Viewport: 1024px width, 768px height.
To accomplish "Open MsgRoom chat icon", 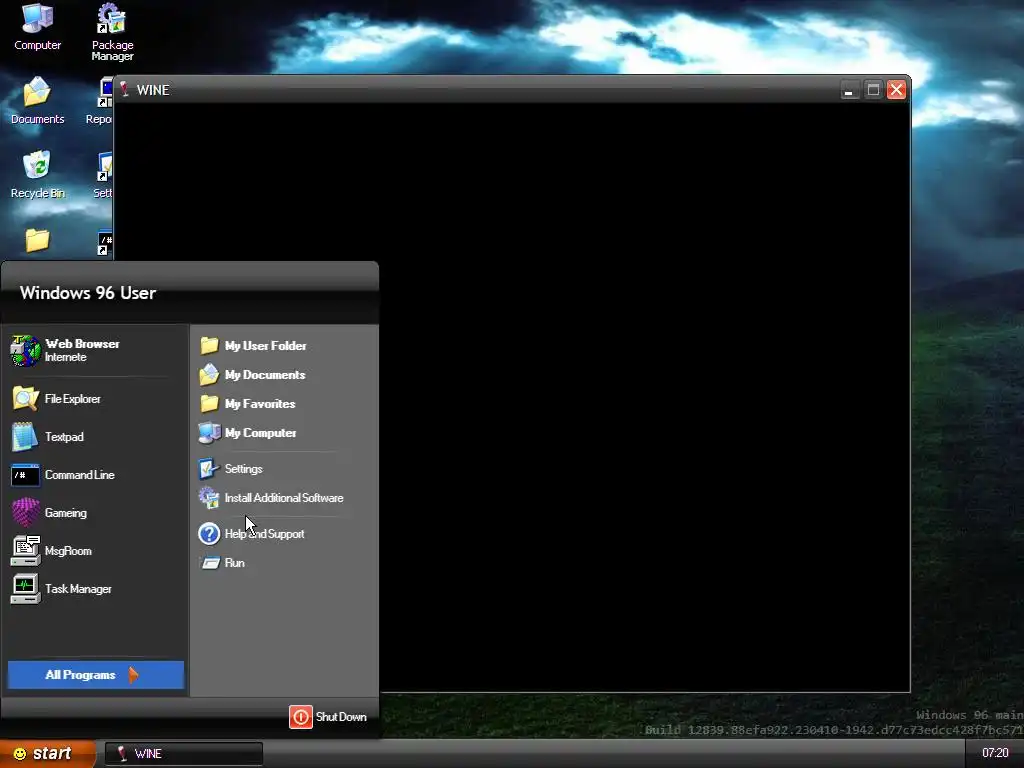I will (25, 551).
